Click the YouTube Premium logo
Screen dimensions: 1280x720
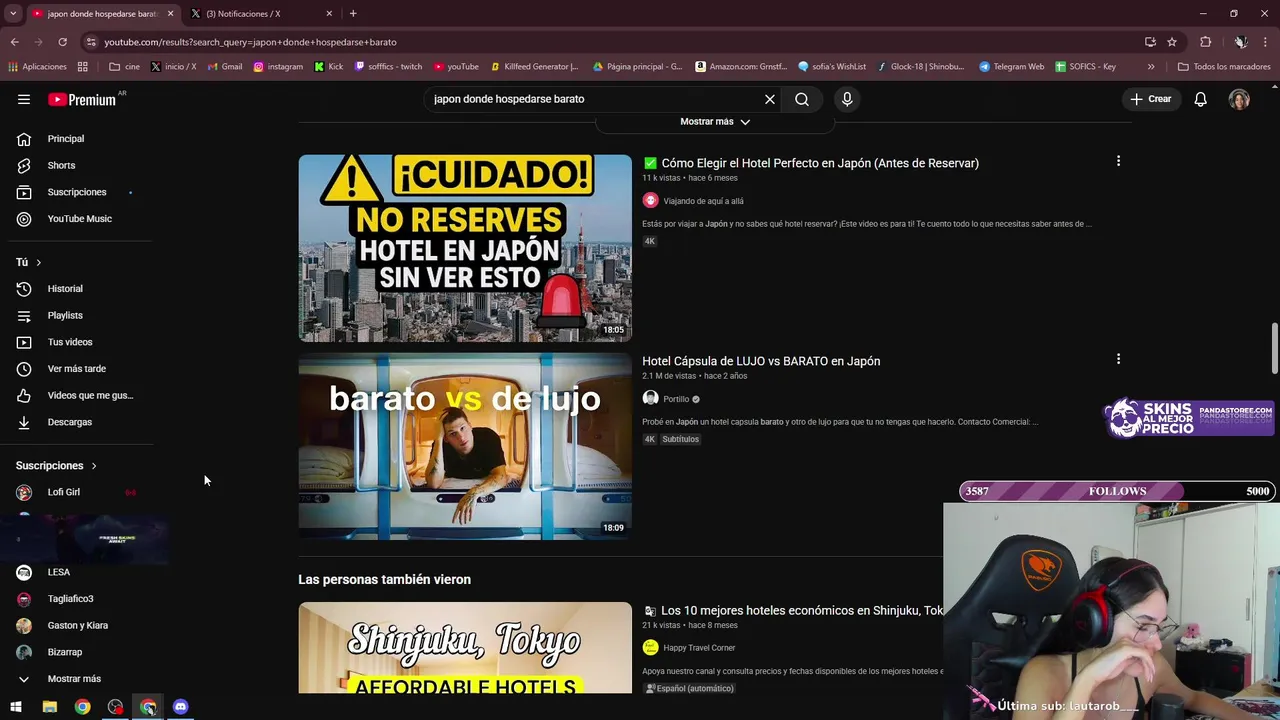[x=82, y=99]
